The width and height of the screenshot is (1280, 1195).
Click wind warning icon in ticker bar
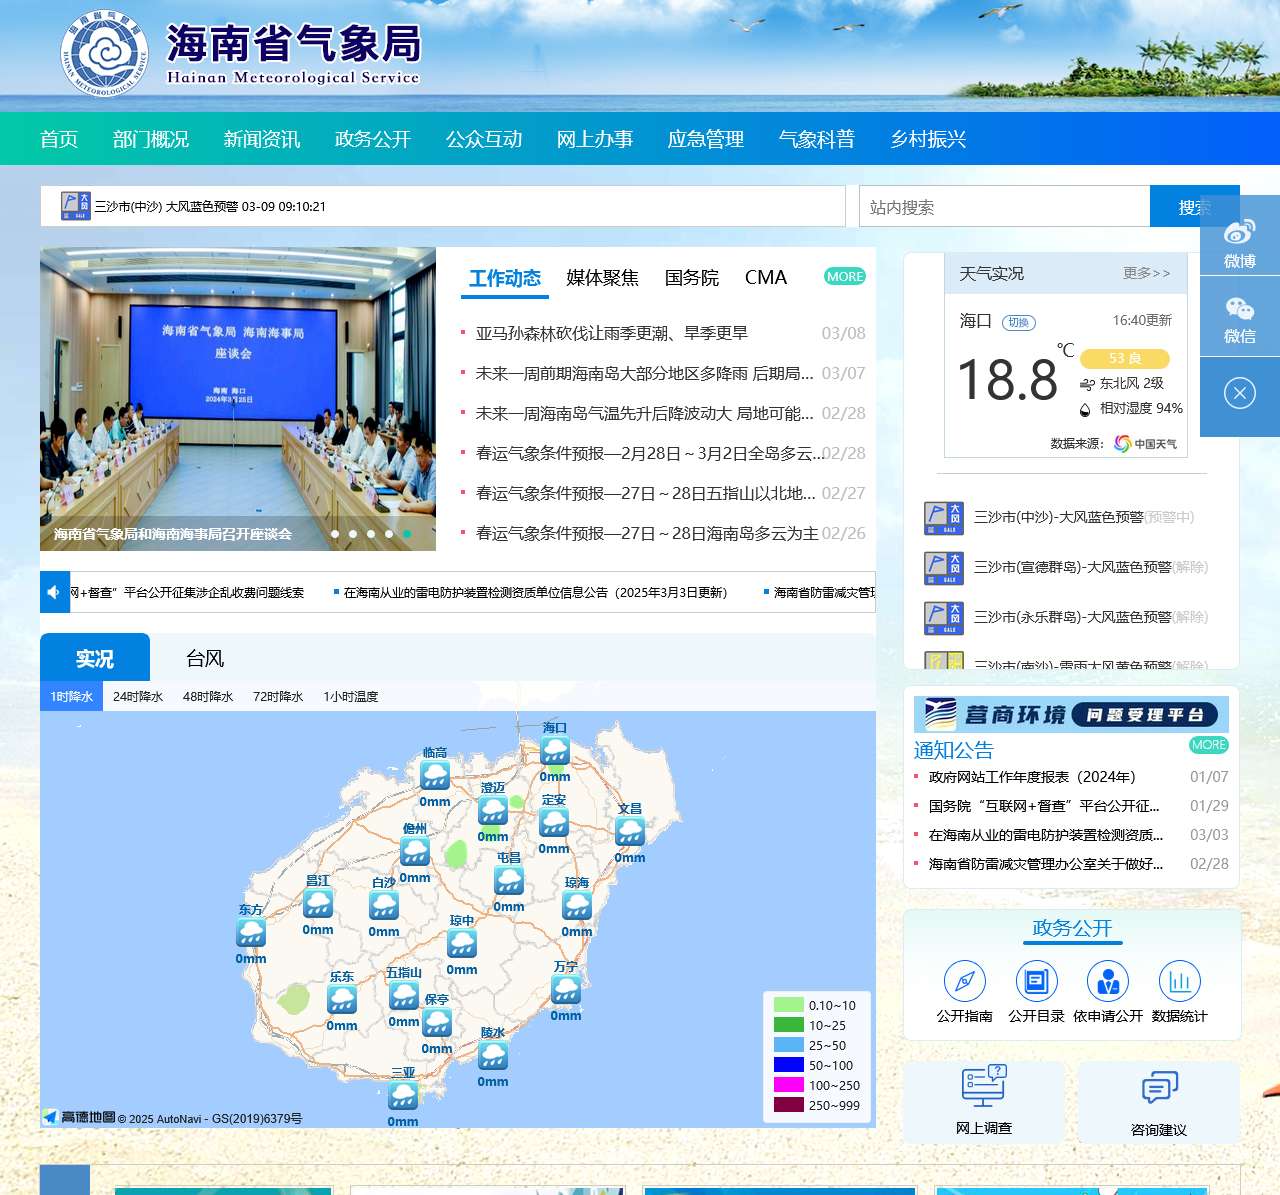[75, 206]
